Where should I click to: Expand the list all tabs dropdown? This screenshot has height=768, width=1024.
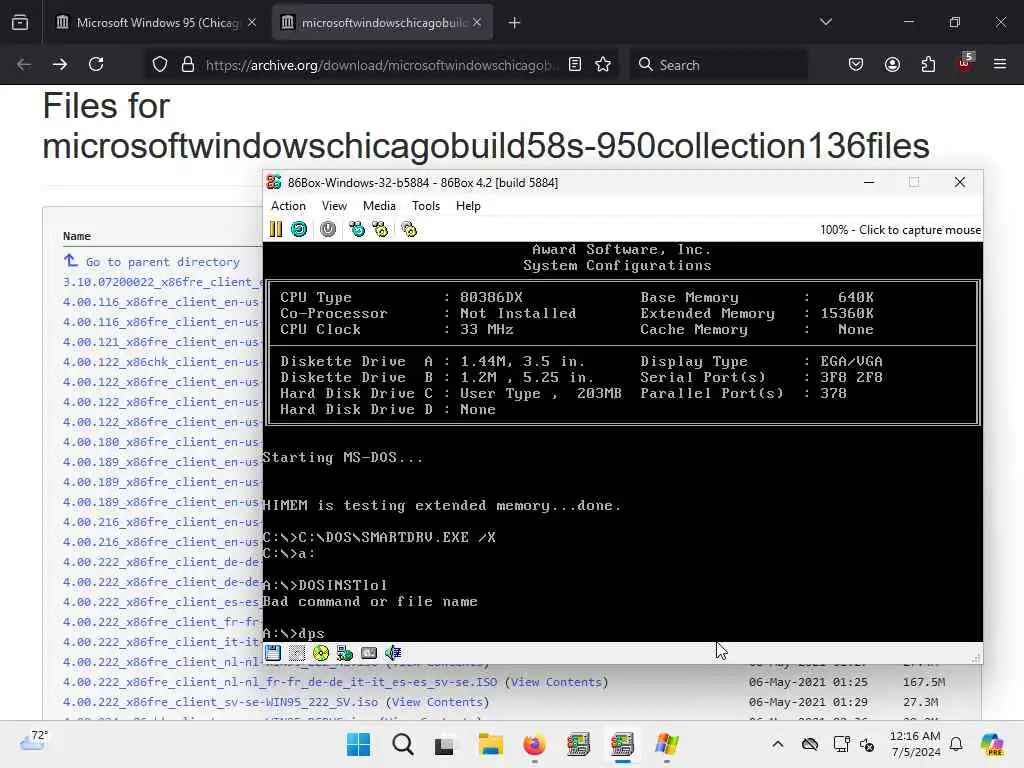825,23
